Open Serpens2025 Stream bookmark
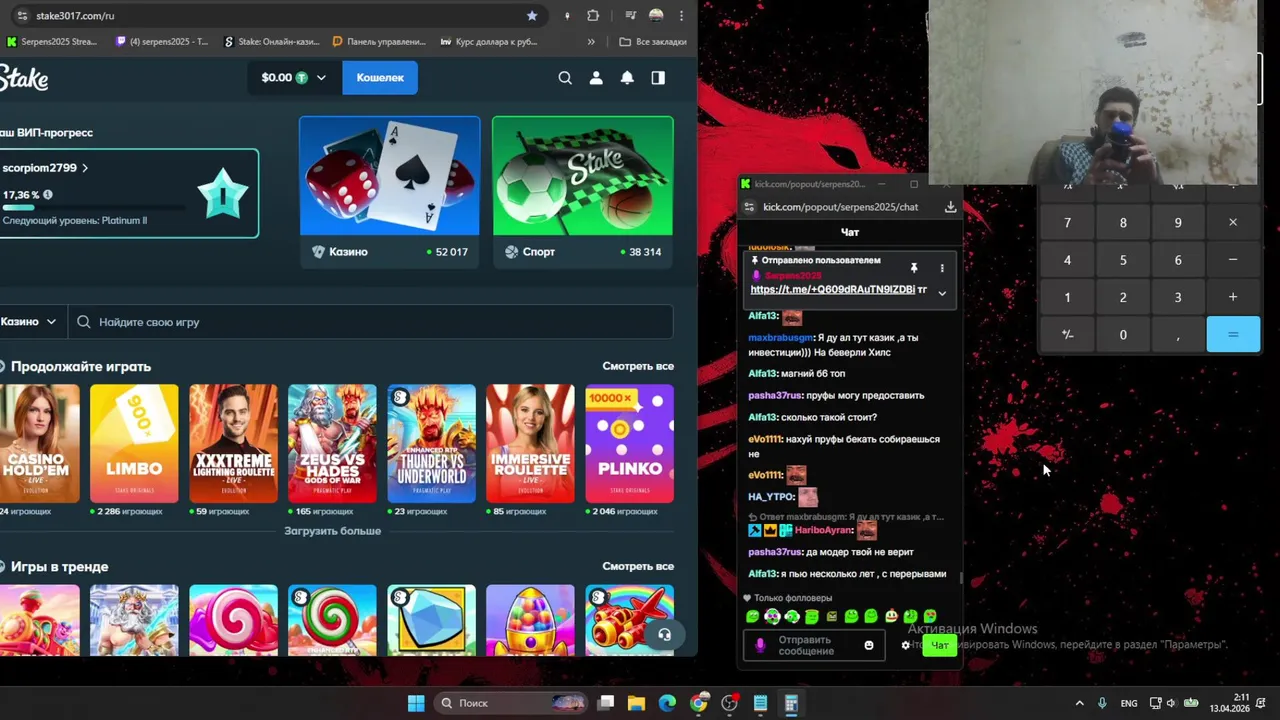The width and height of the screenshot is (1280, 720). pyautogui.click(x=52, y=42)
